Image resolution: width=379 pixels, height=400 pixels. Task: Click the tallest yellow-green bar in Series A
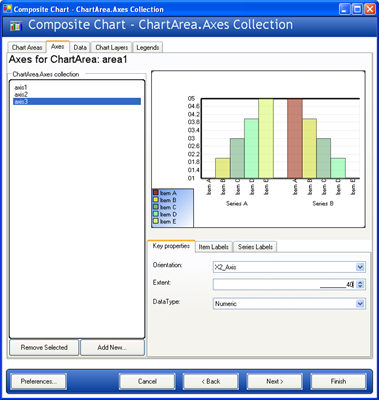[266, 138]
